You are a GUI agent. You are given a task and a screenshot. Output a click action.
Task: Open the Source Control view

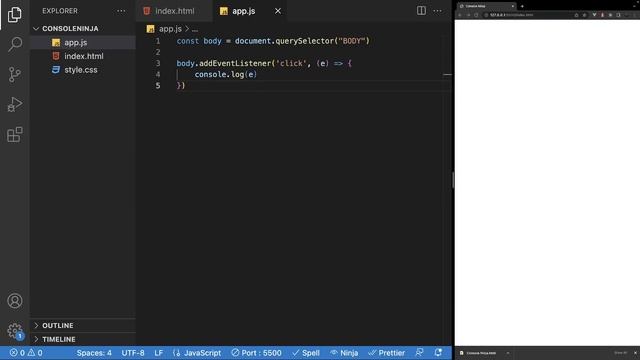point(15,74)
